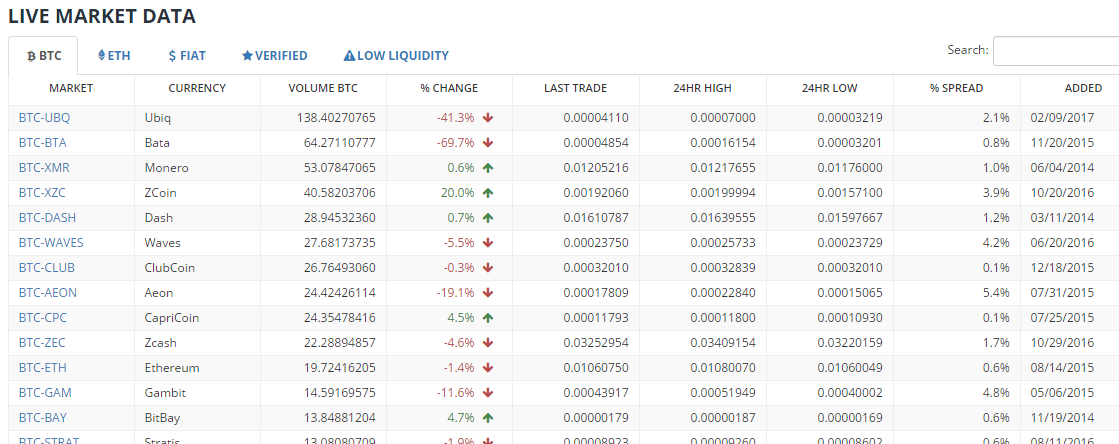Sort by % SPREAD column header
Screen dimensions: 1119x444
click(x=956, y=89)
